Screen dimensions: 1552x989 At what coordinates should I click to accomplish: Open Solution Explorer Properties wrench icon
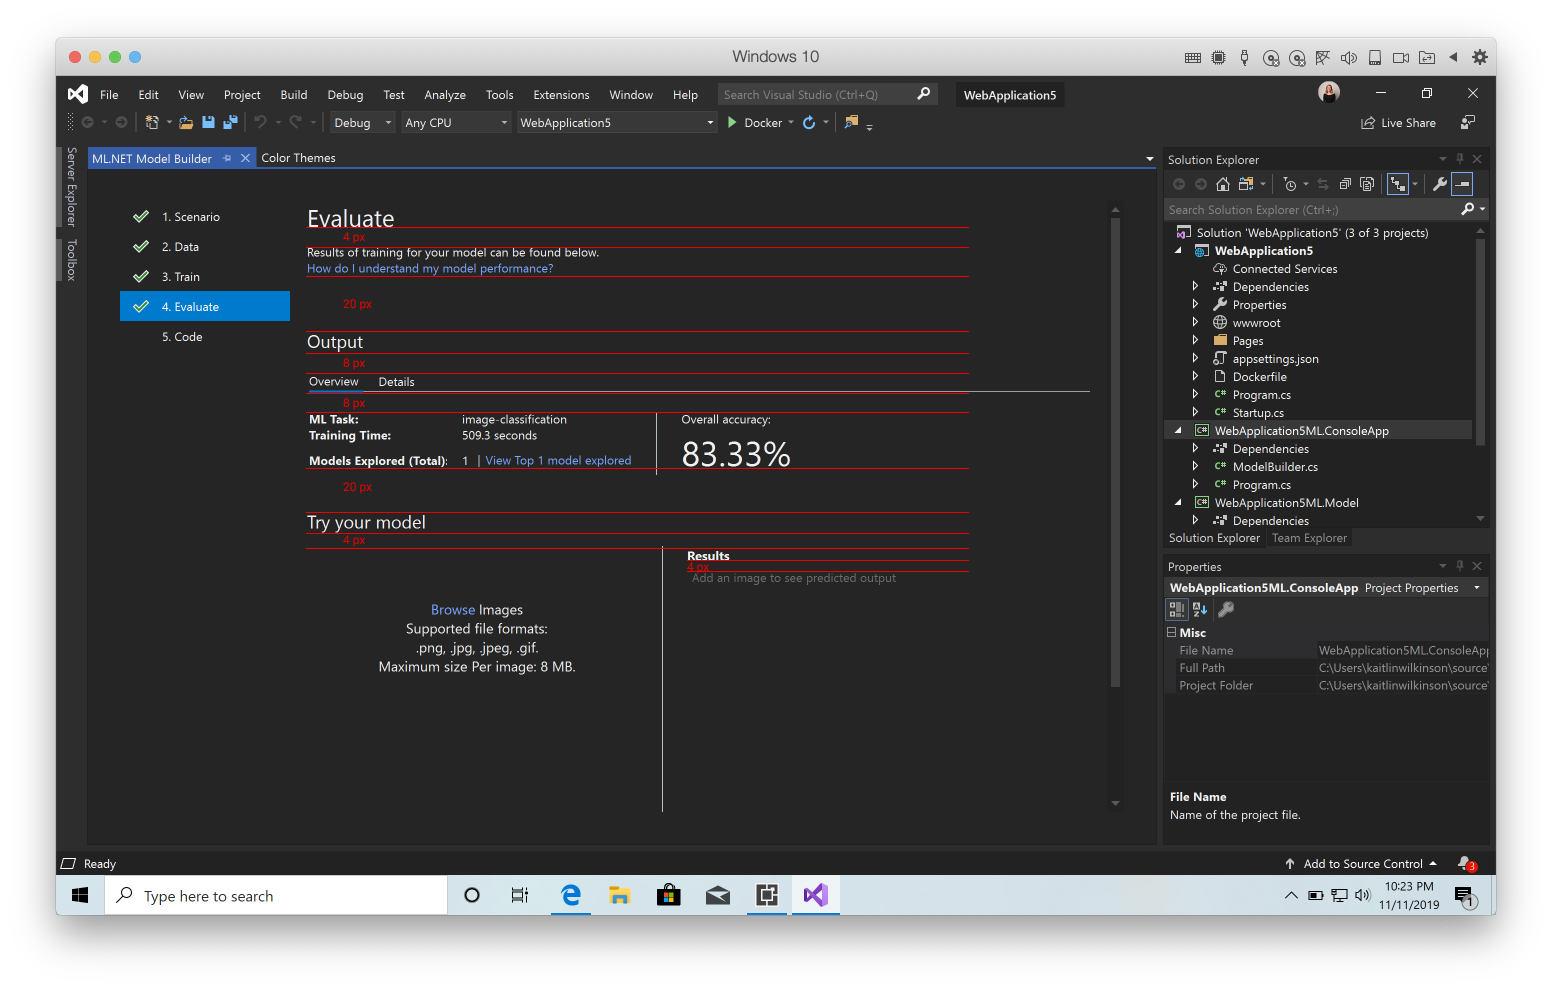point(1440,184)
